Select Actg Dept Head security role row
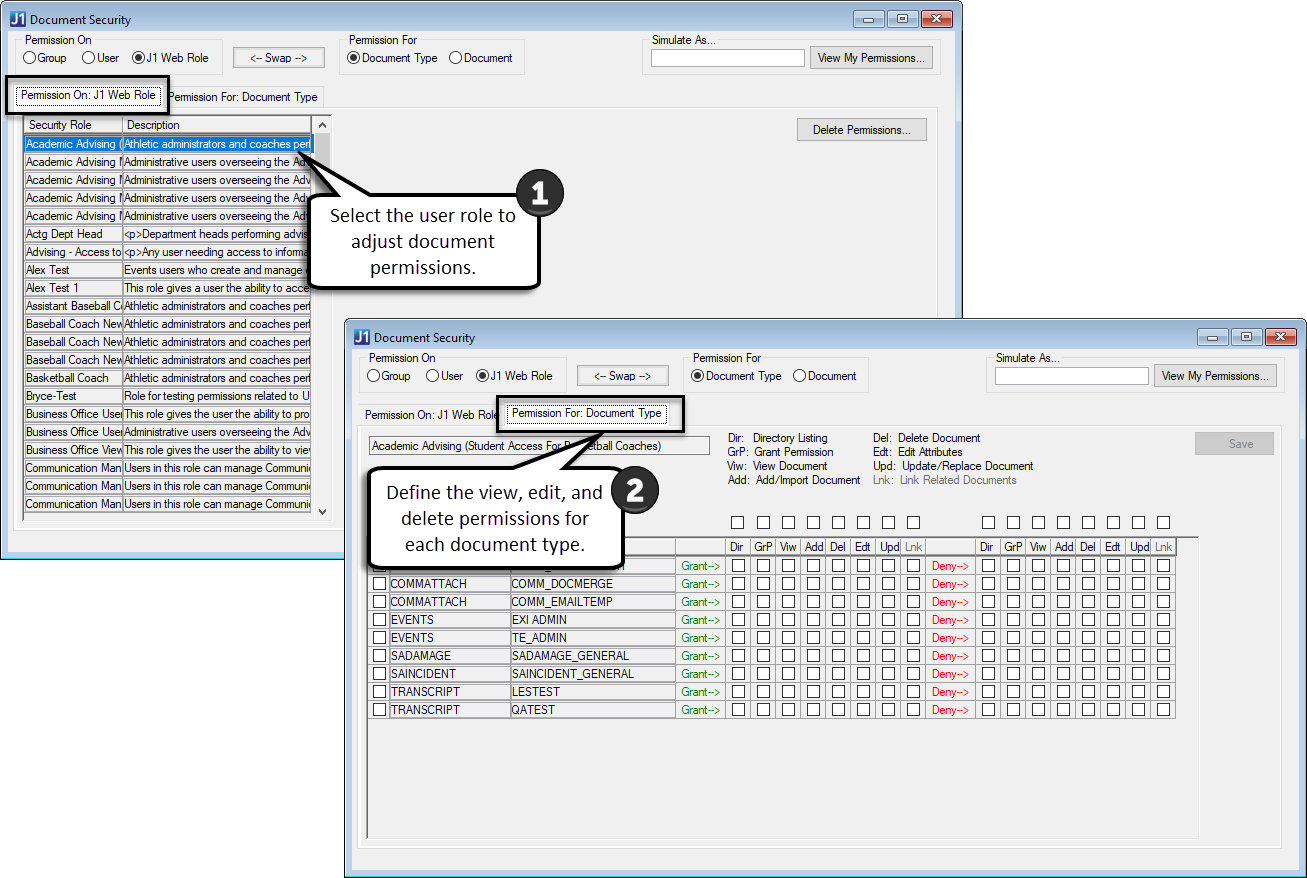 pos(72,234)
